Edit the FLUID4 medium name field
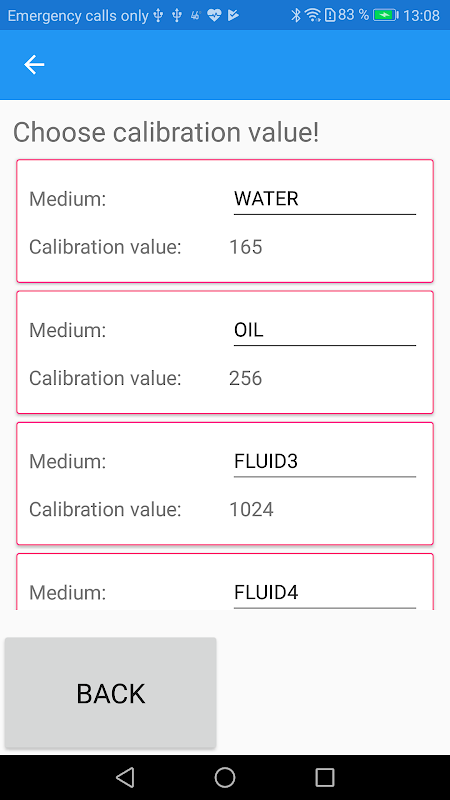 324,592
